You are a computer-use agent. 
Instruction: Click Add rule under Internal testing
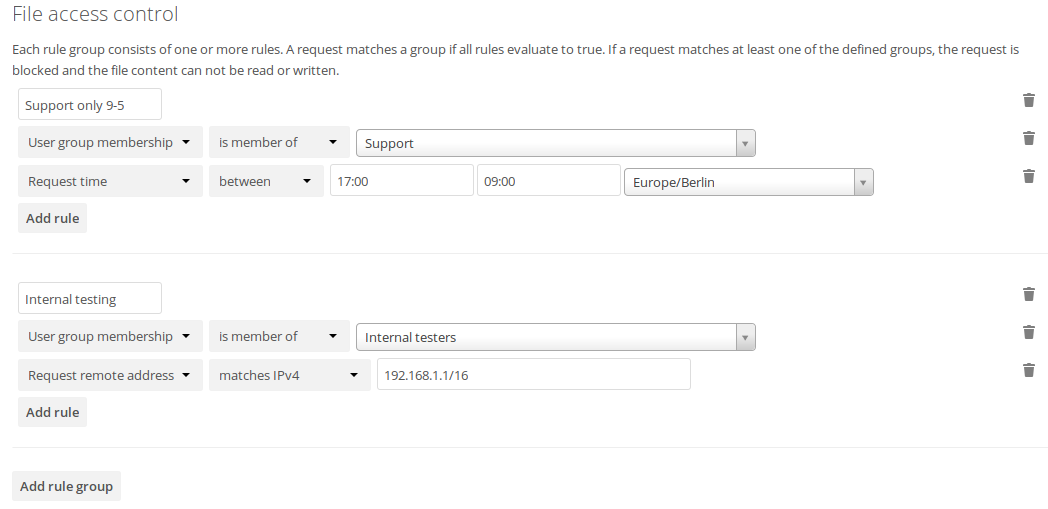pos(52,412)
